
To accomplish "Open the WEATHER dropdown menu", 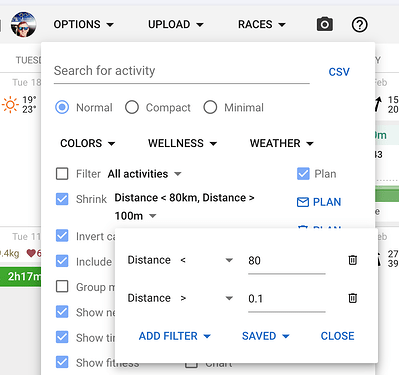I will click(282, 143).
